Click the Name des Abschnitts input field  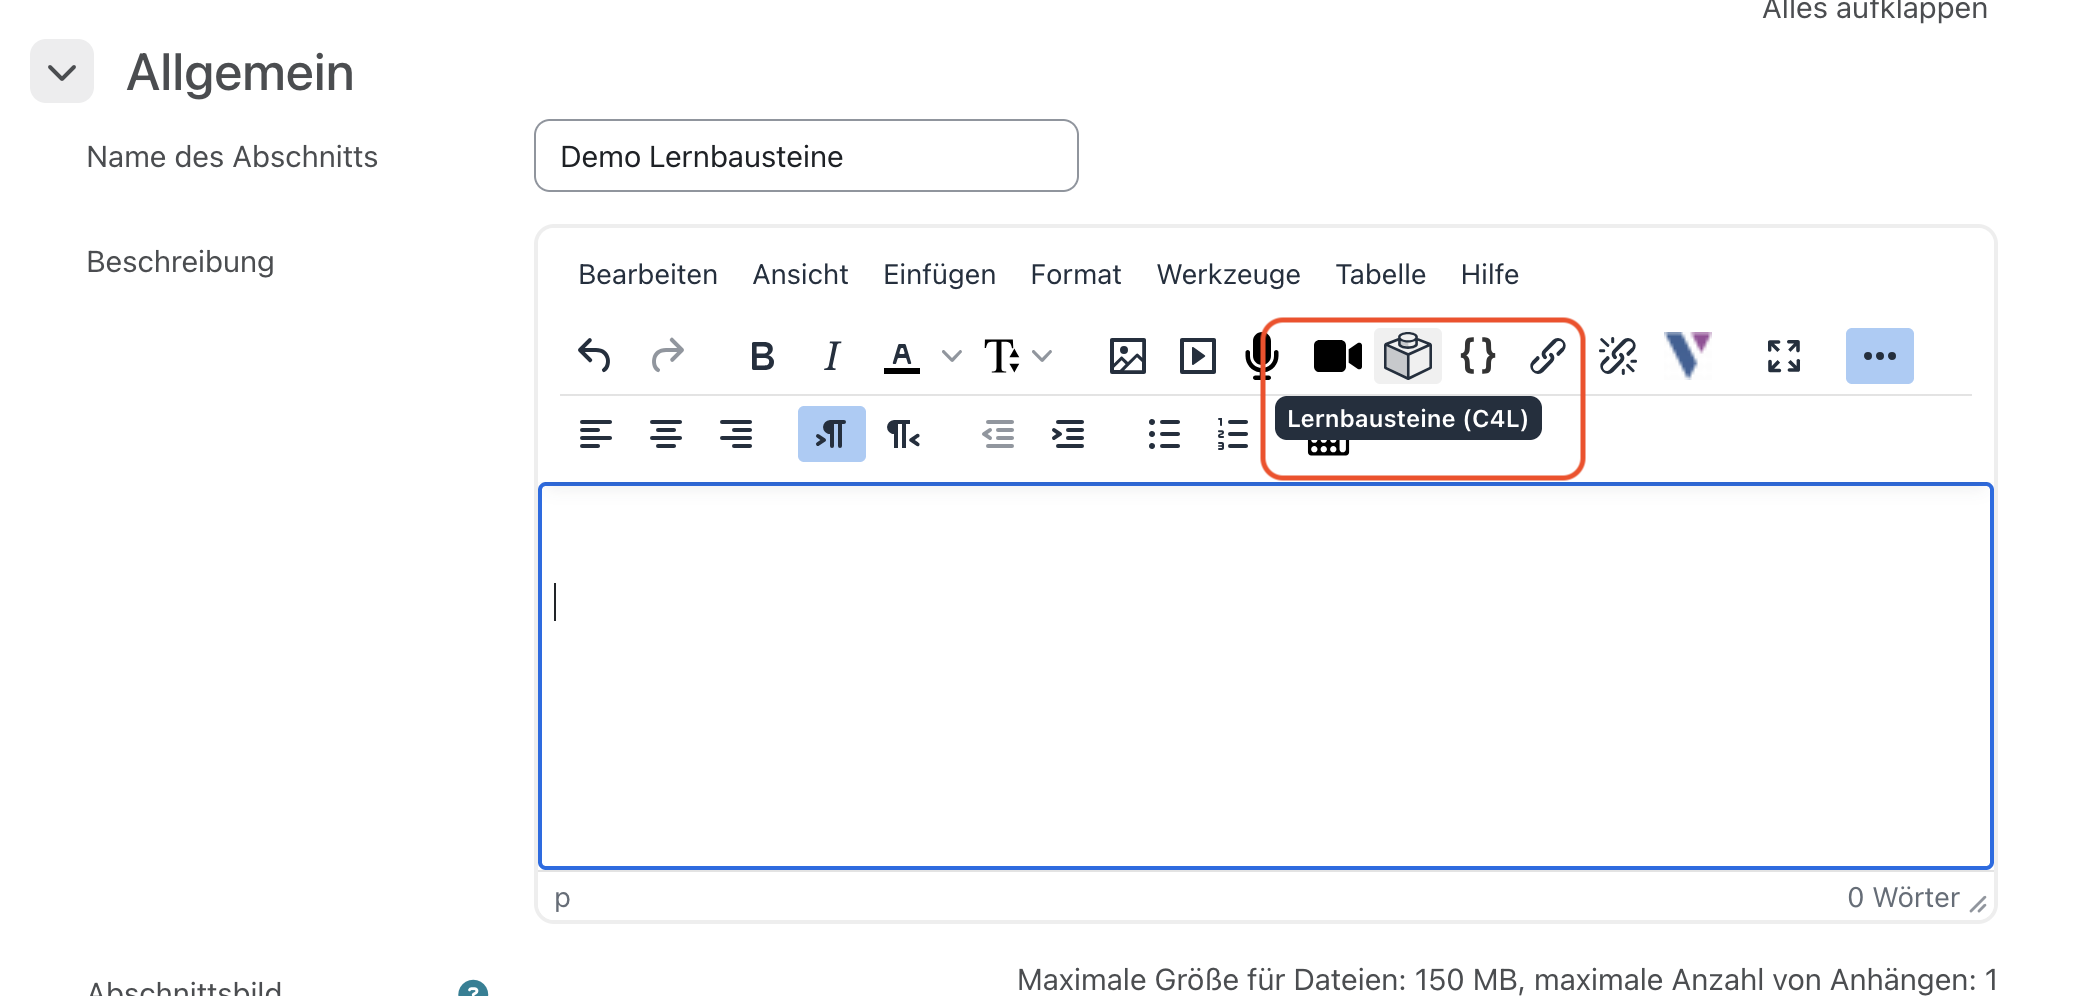coord(806,156)
